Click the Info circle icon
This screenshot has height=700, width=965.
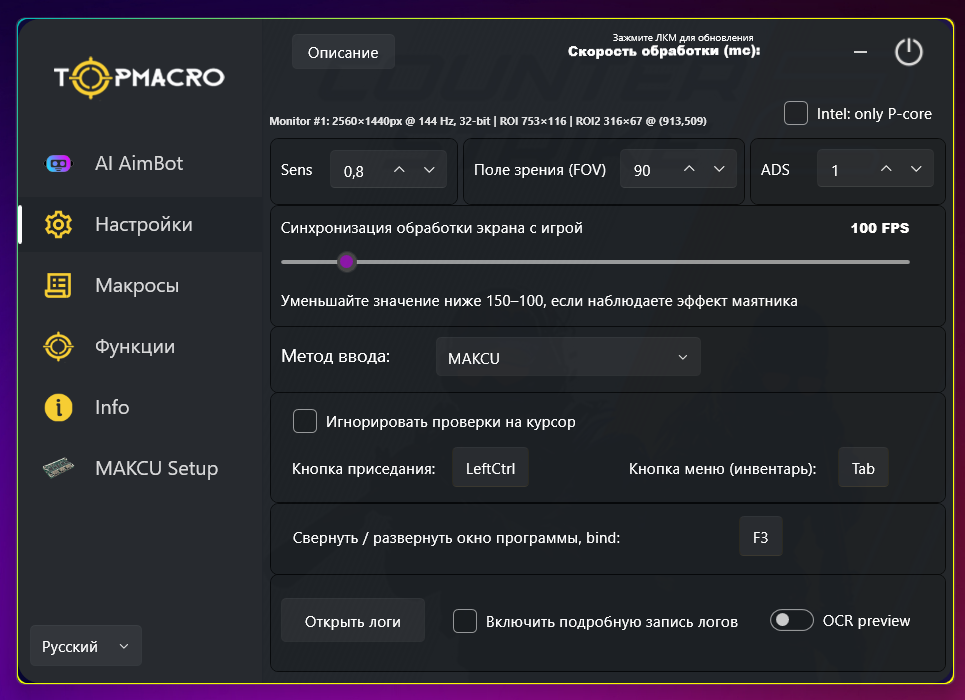click(59, 408)
